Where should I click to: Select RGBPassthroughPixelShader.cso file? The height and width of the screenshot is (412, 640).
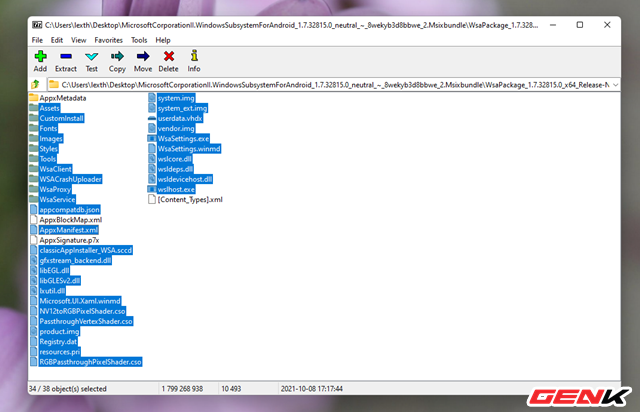pos(86,362)
